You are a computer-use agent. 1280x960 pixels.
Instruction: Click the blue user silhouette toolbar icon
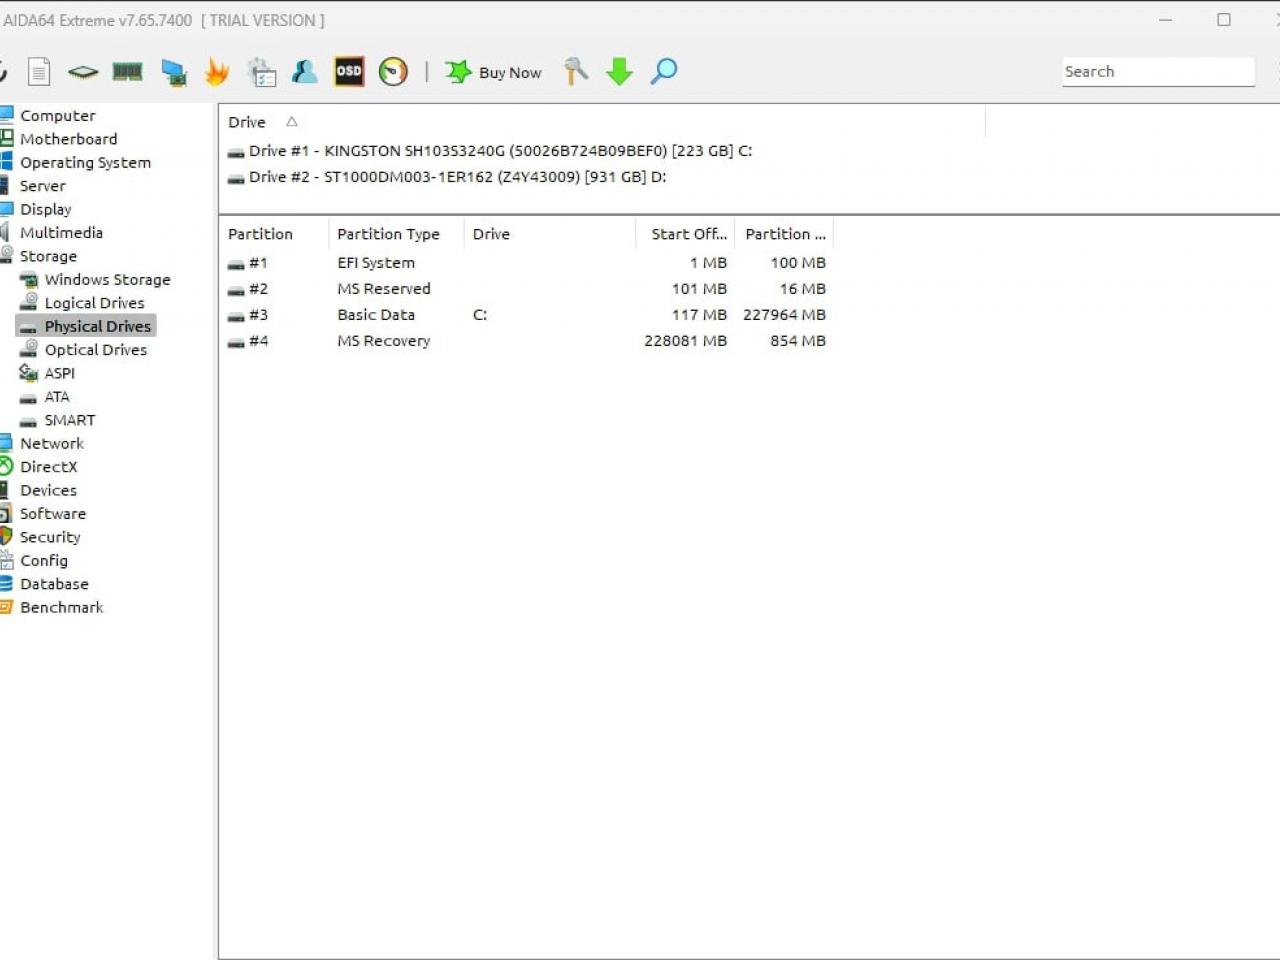(x=305, y=72)
